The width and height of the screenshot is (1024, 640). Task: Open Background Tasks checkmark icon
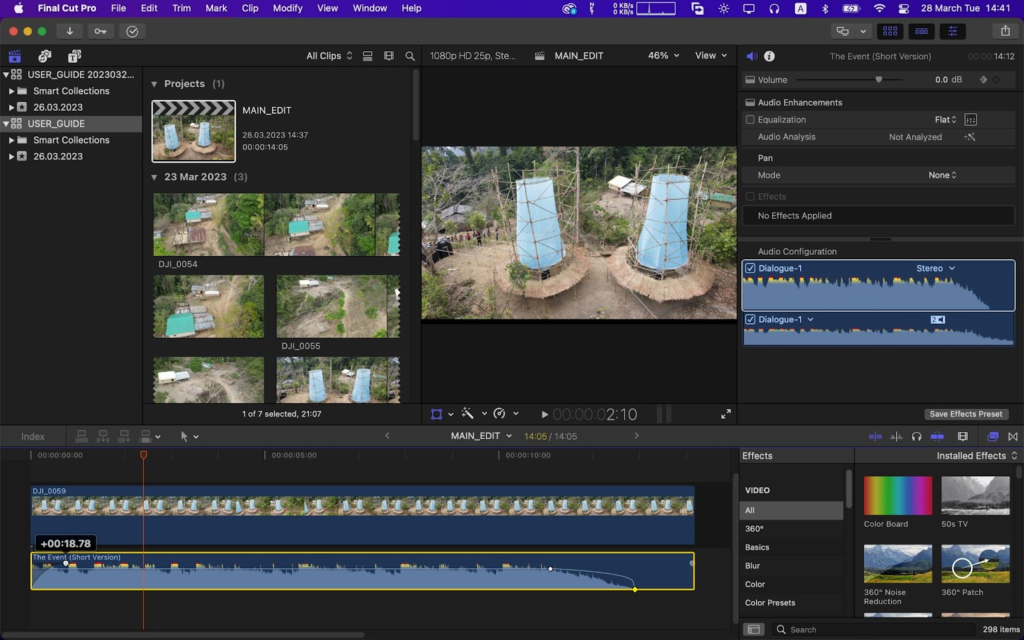132,31
